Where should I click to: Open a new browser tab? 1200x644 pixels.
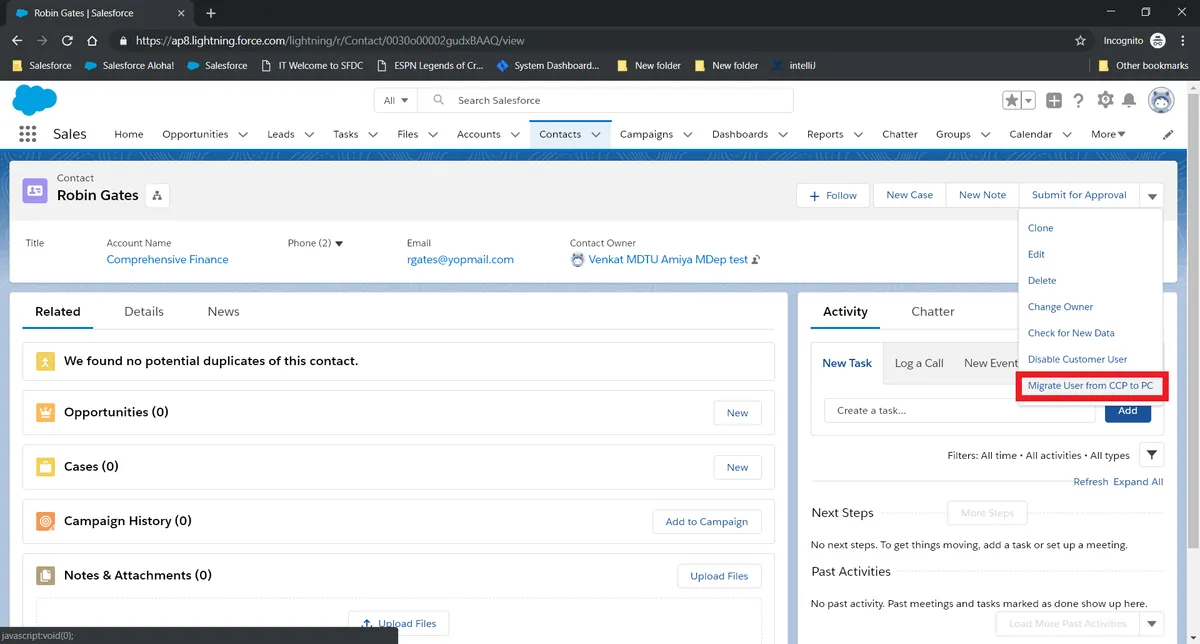point(210,13)
